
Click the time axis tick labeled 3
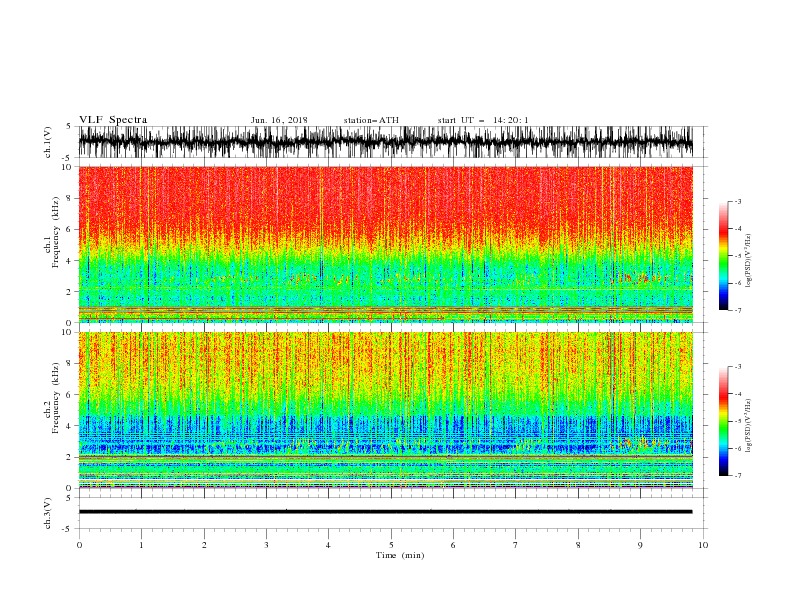[x=266, y=545]
